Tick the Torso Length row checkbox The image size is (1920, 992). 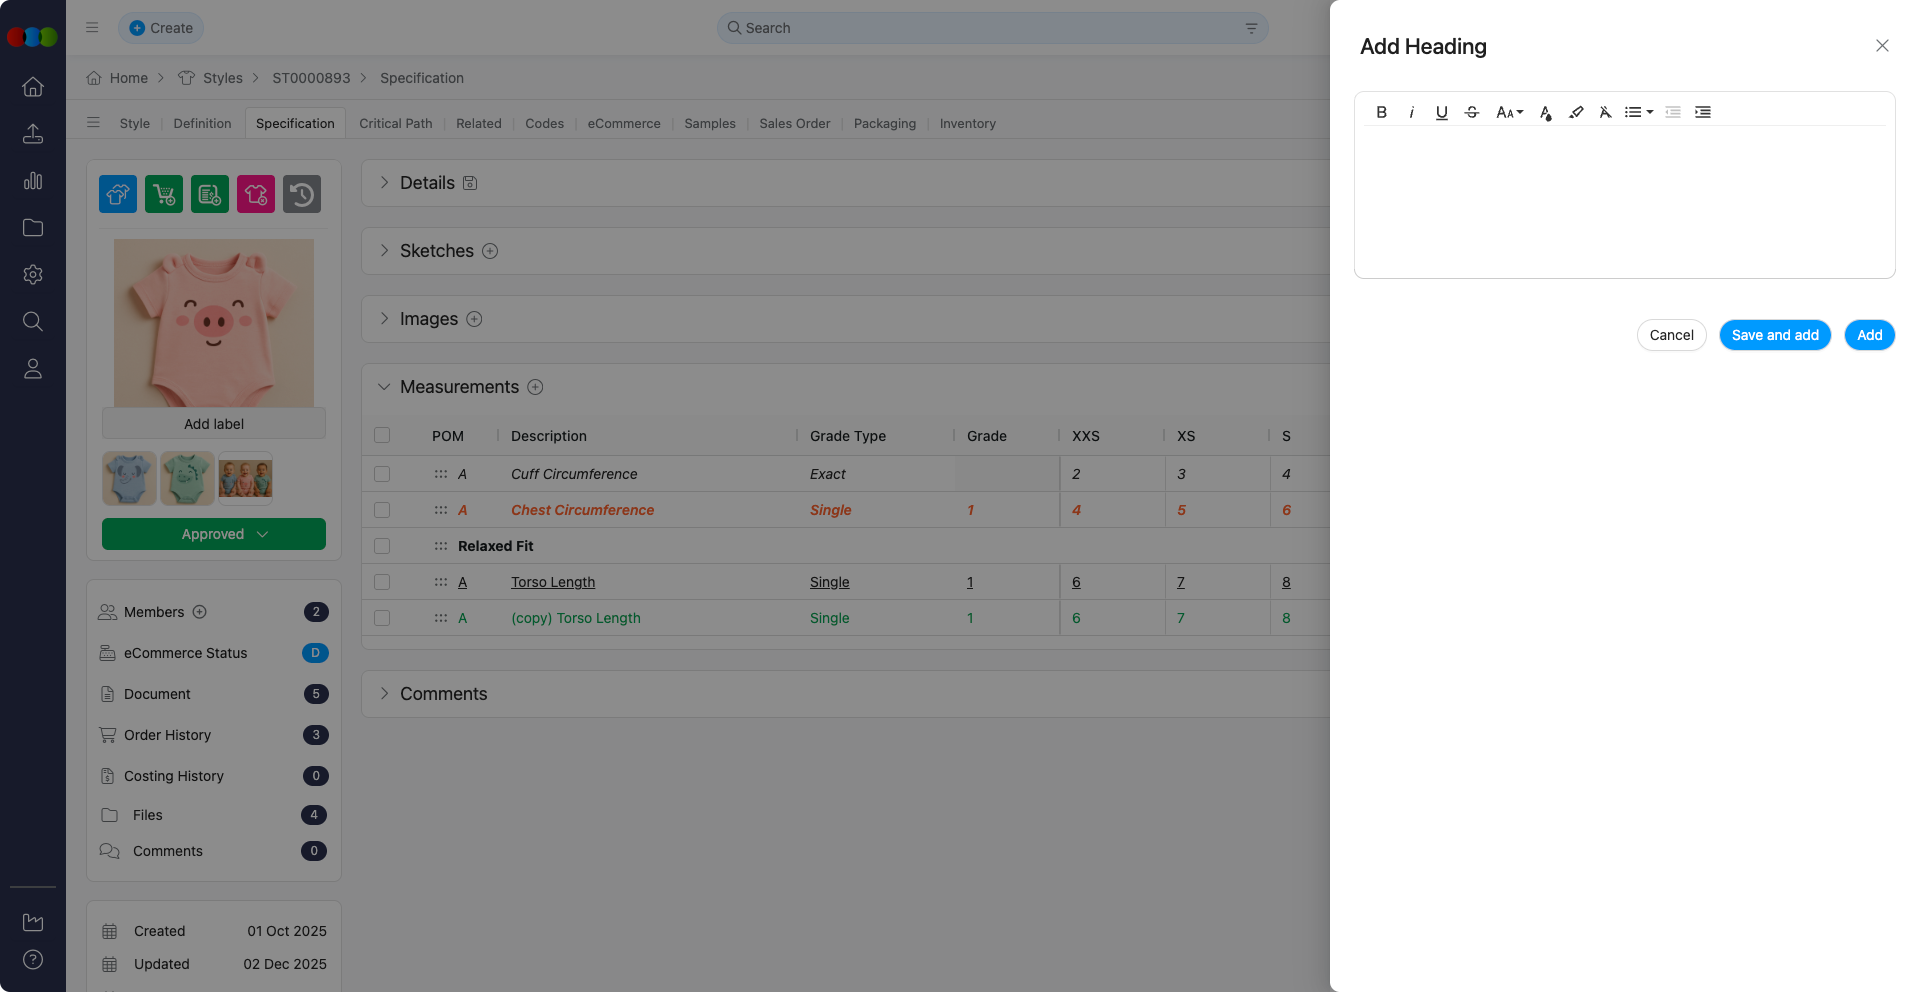point(382,582)
